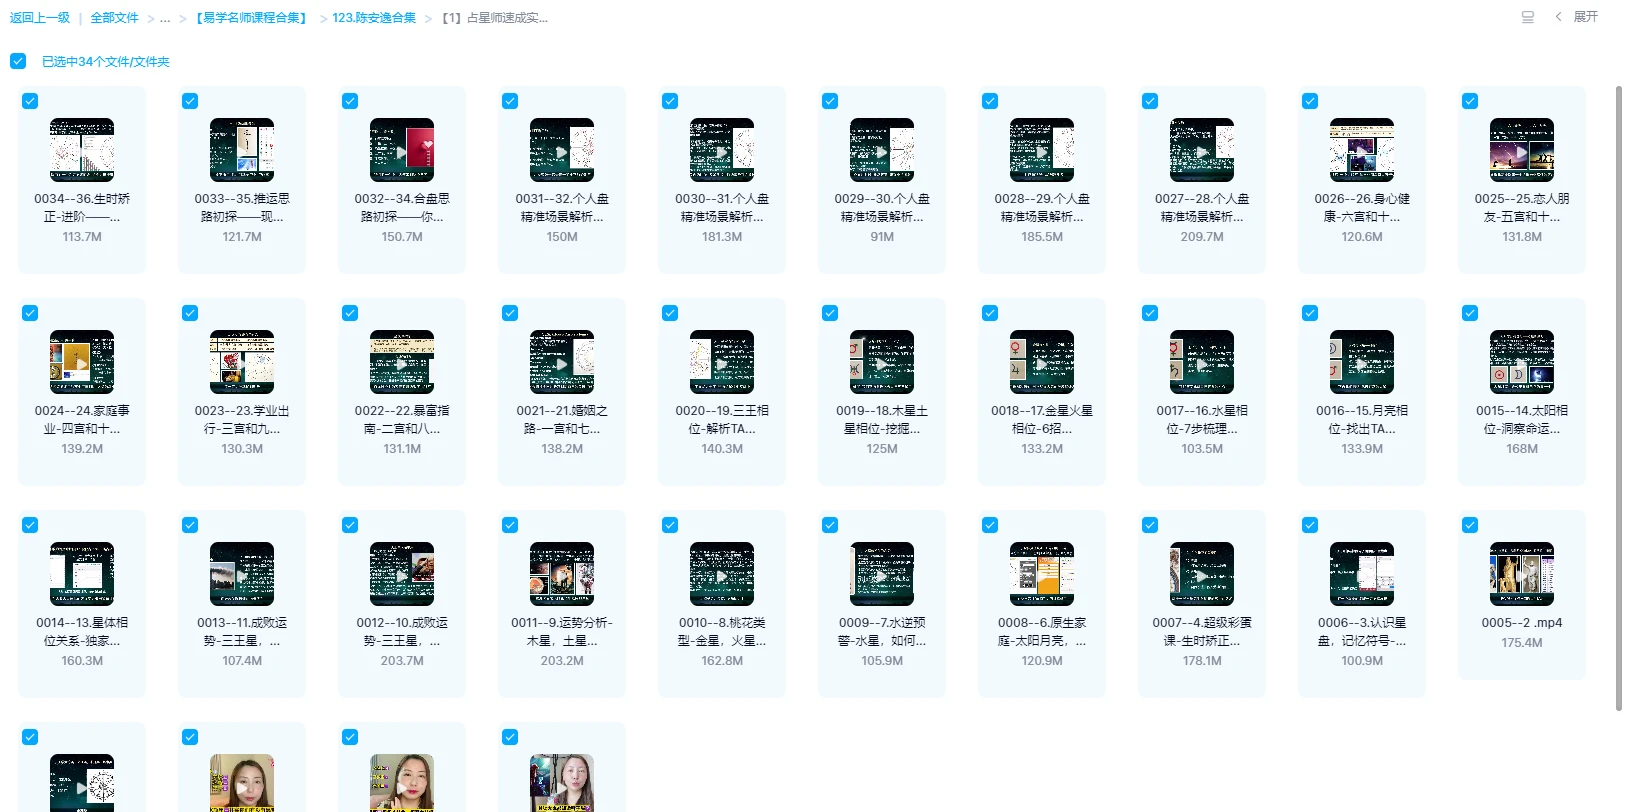Open video thumbnail of 0032--34.合盘思路初探
This screenshot has width=1626, height=812.
click(402, 150)
